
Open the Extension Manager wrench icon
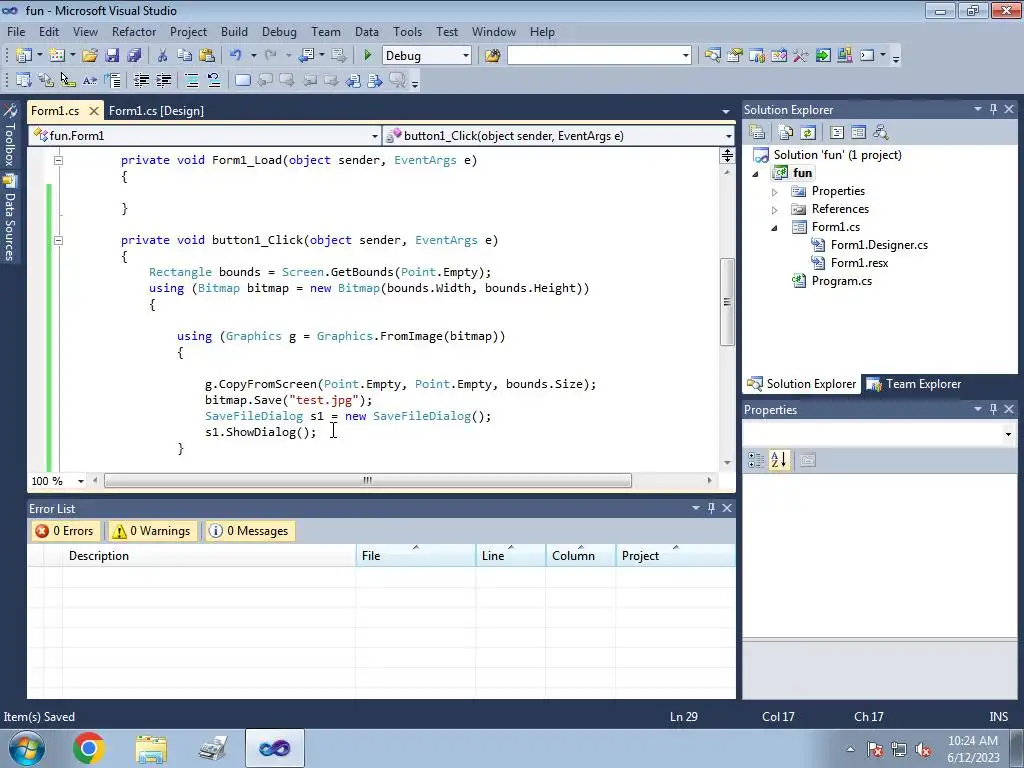pyautogui.click(x=801, y=56)
